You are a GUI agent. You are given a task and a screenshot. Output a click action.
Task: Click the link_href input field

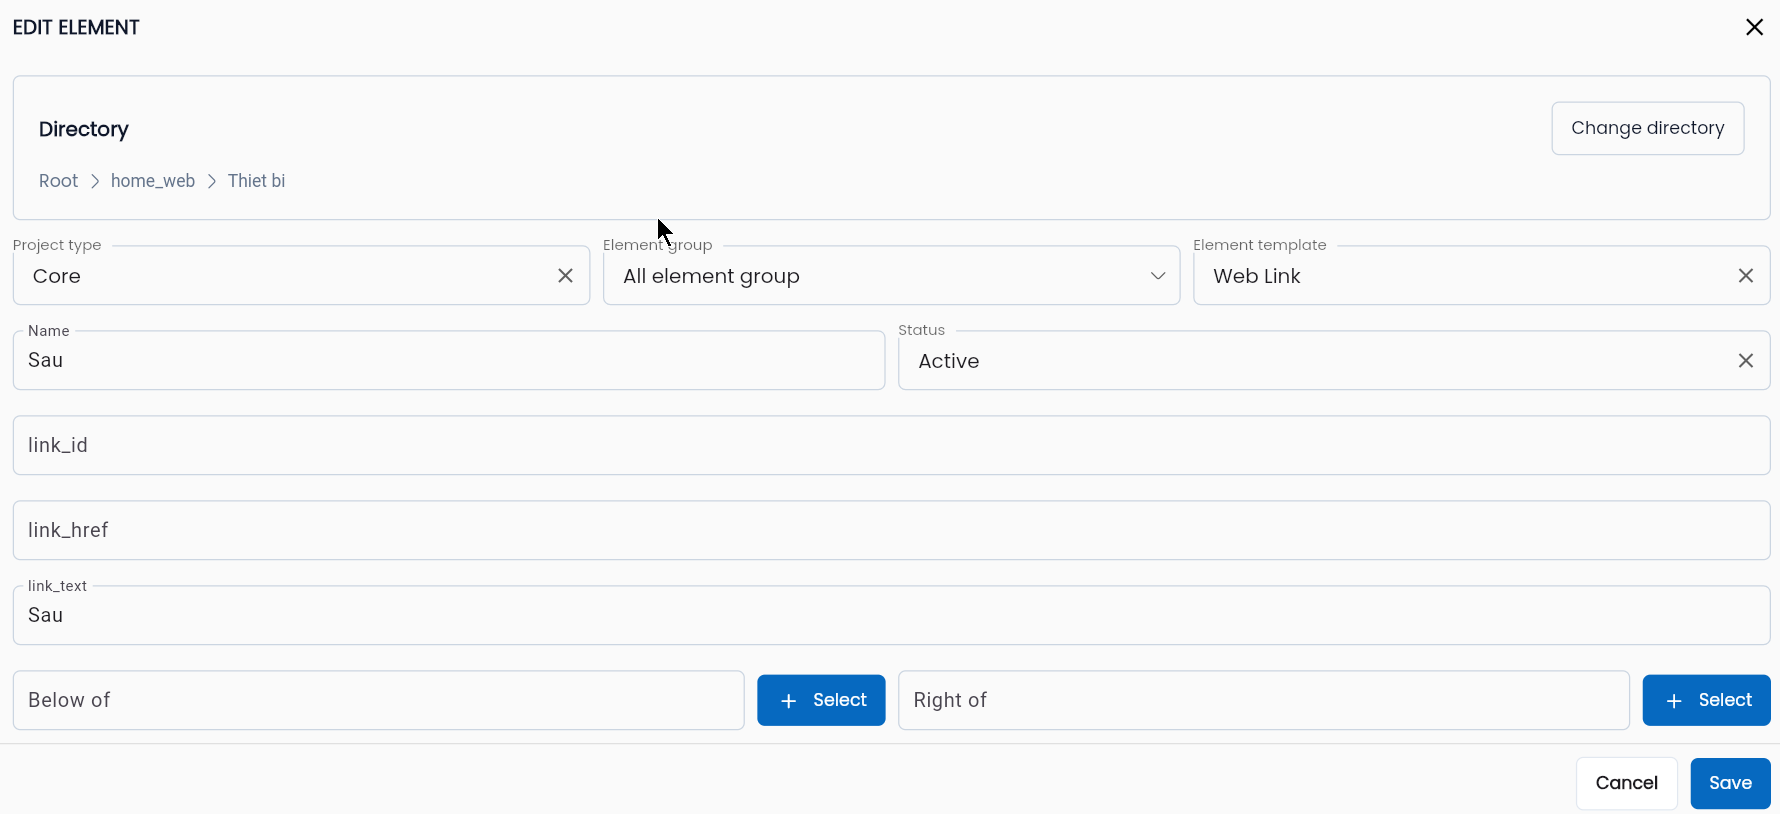(x=891, y=530)
